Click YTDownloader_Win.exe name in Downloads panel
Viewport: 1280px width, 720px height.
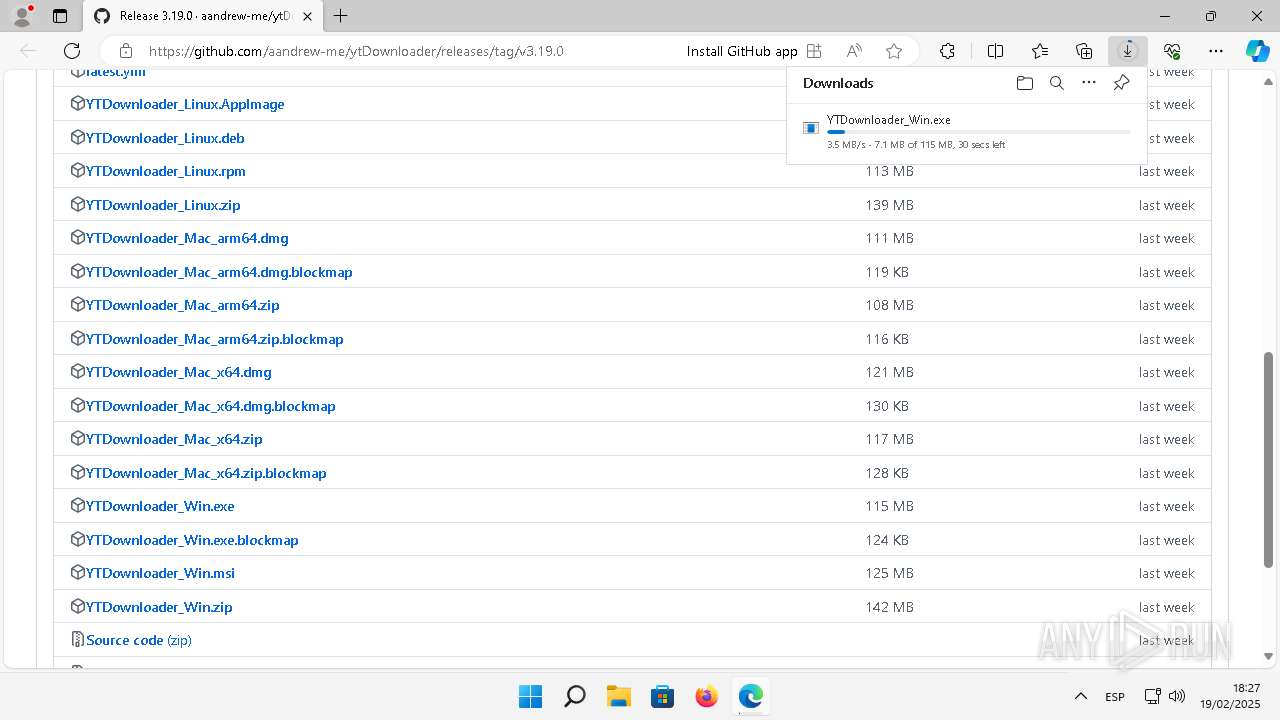889,120
